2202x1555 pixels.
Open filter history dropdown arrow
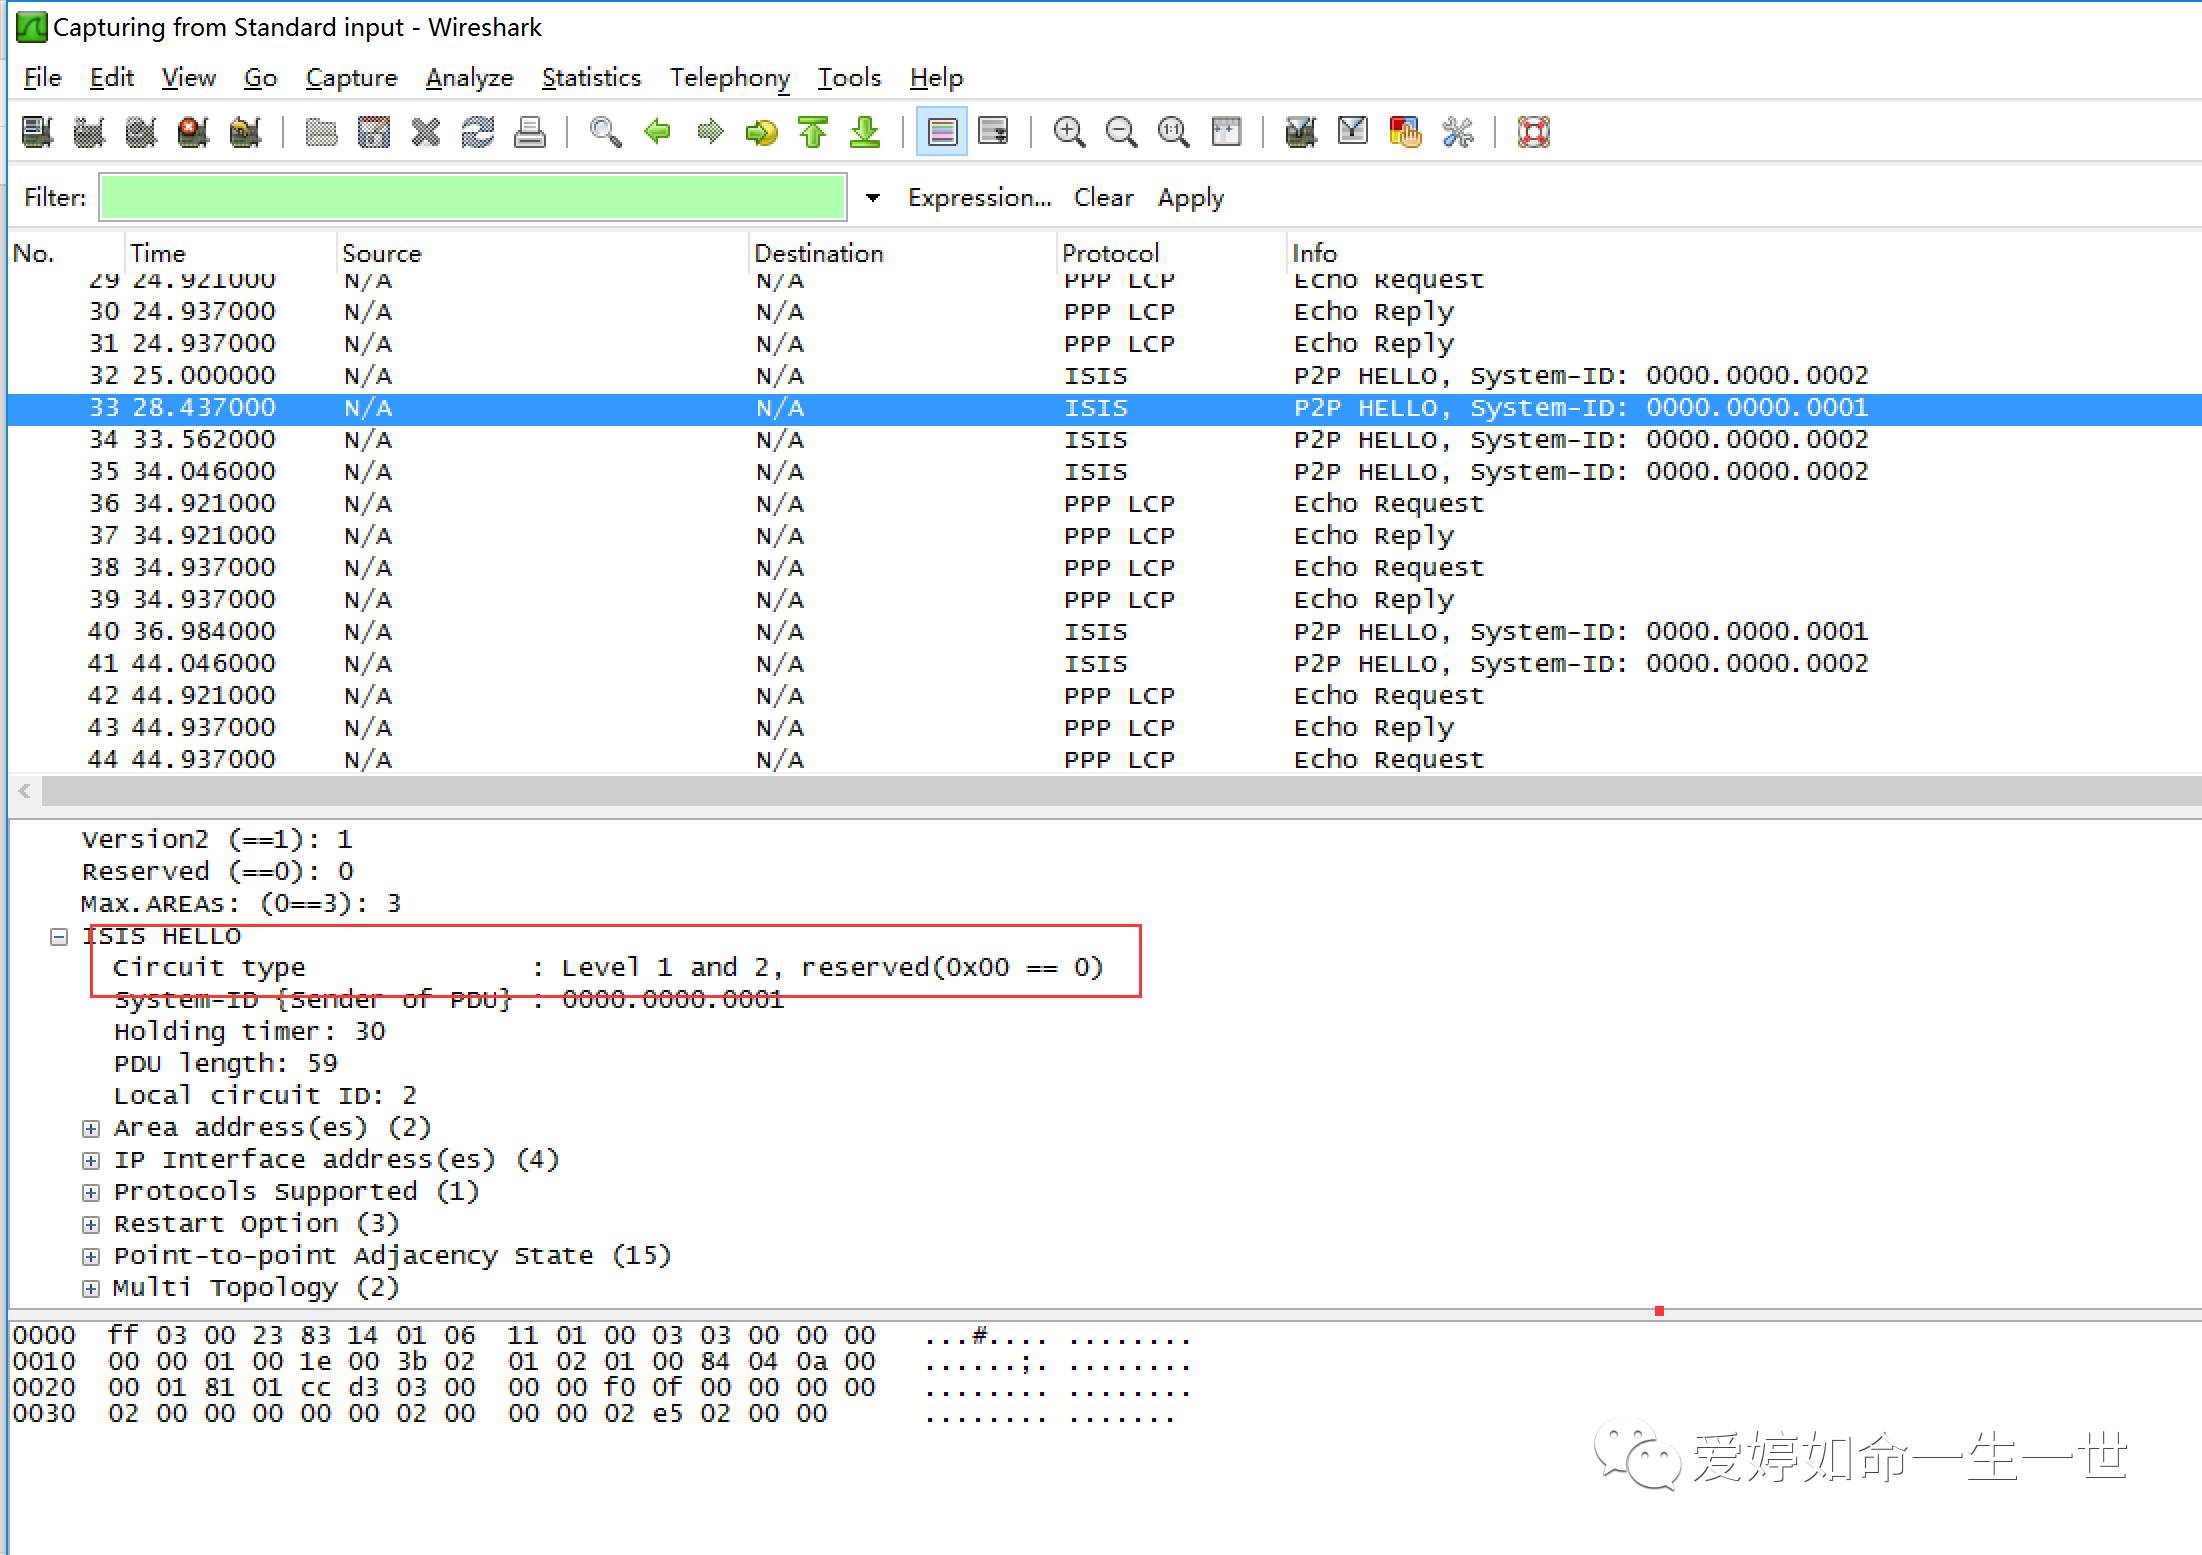[873, 198]
